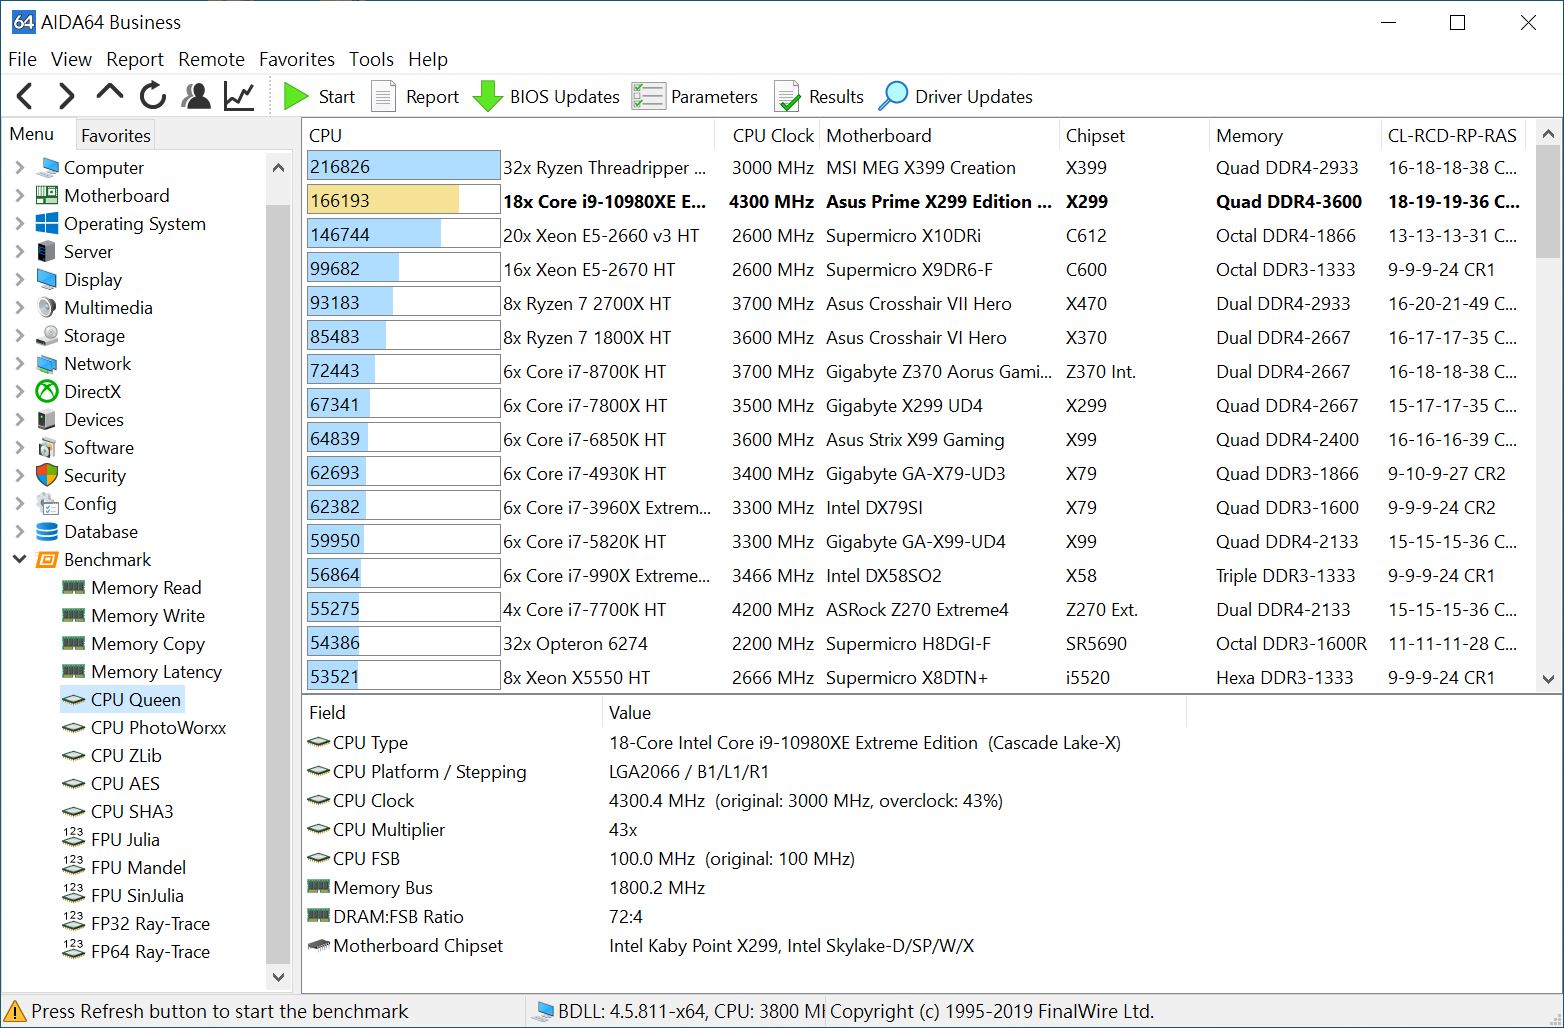Select the Motherboard tree icon
The height and width of the screenshot is (1028, 1564).
click(47, 195)
